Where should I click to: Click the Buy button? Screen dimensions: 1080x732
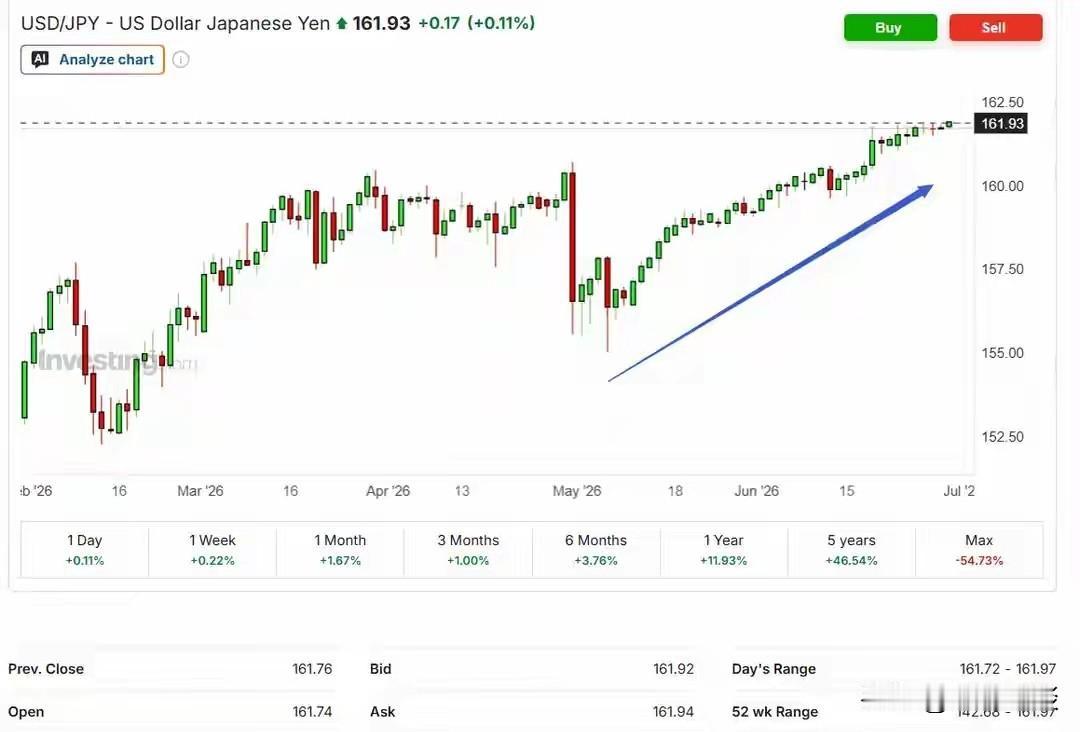point(890,28)
